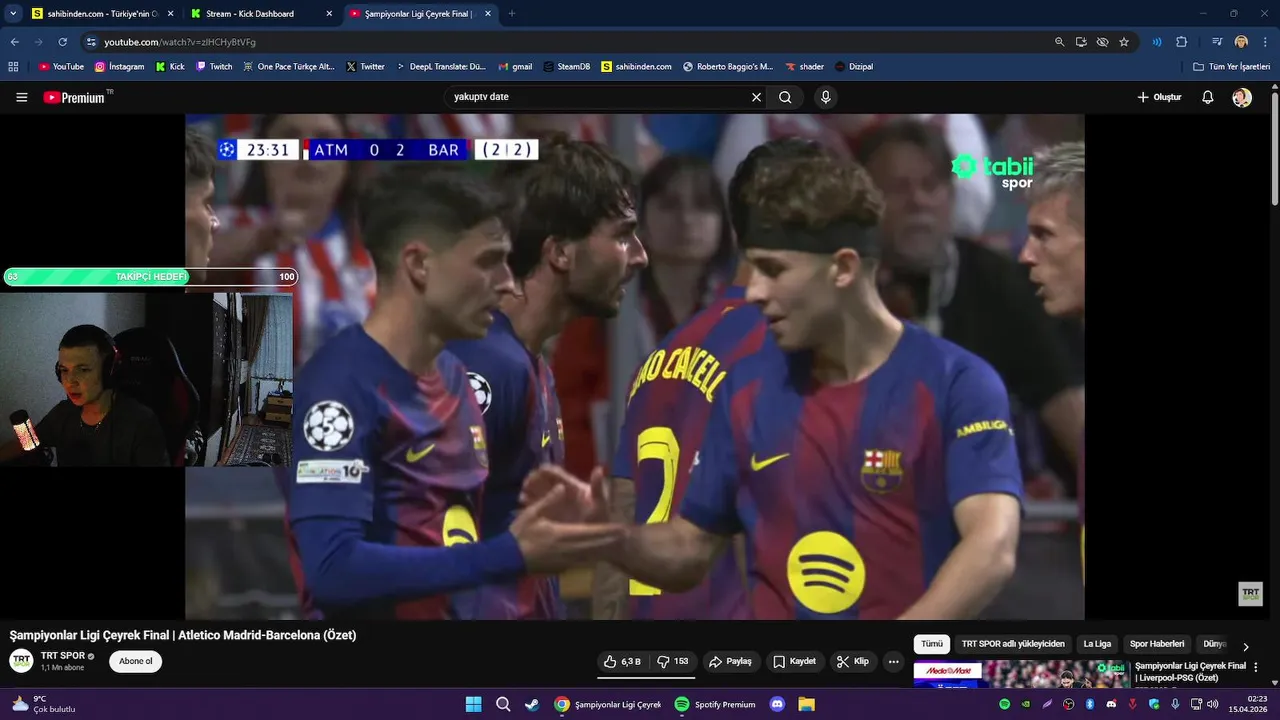The width and height of the screenshot is (1280, 720).
Task: Go back in browser history
Action: coord(14,42)
